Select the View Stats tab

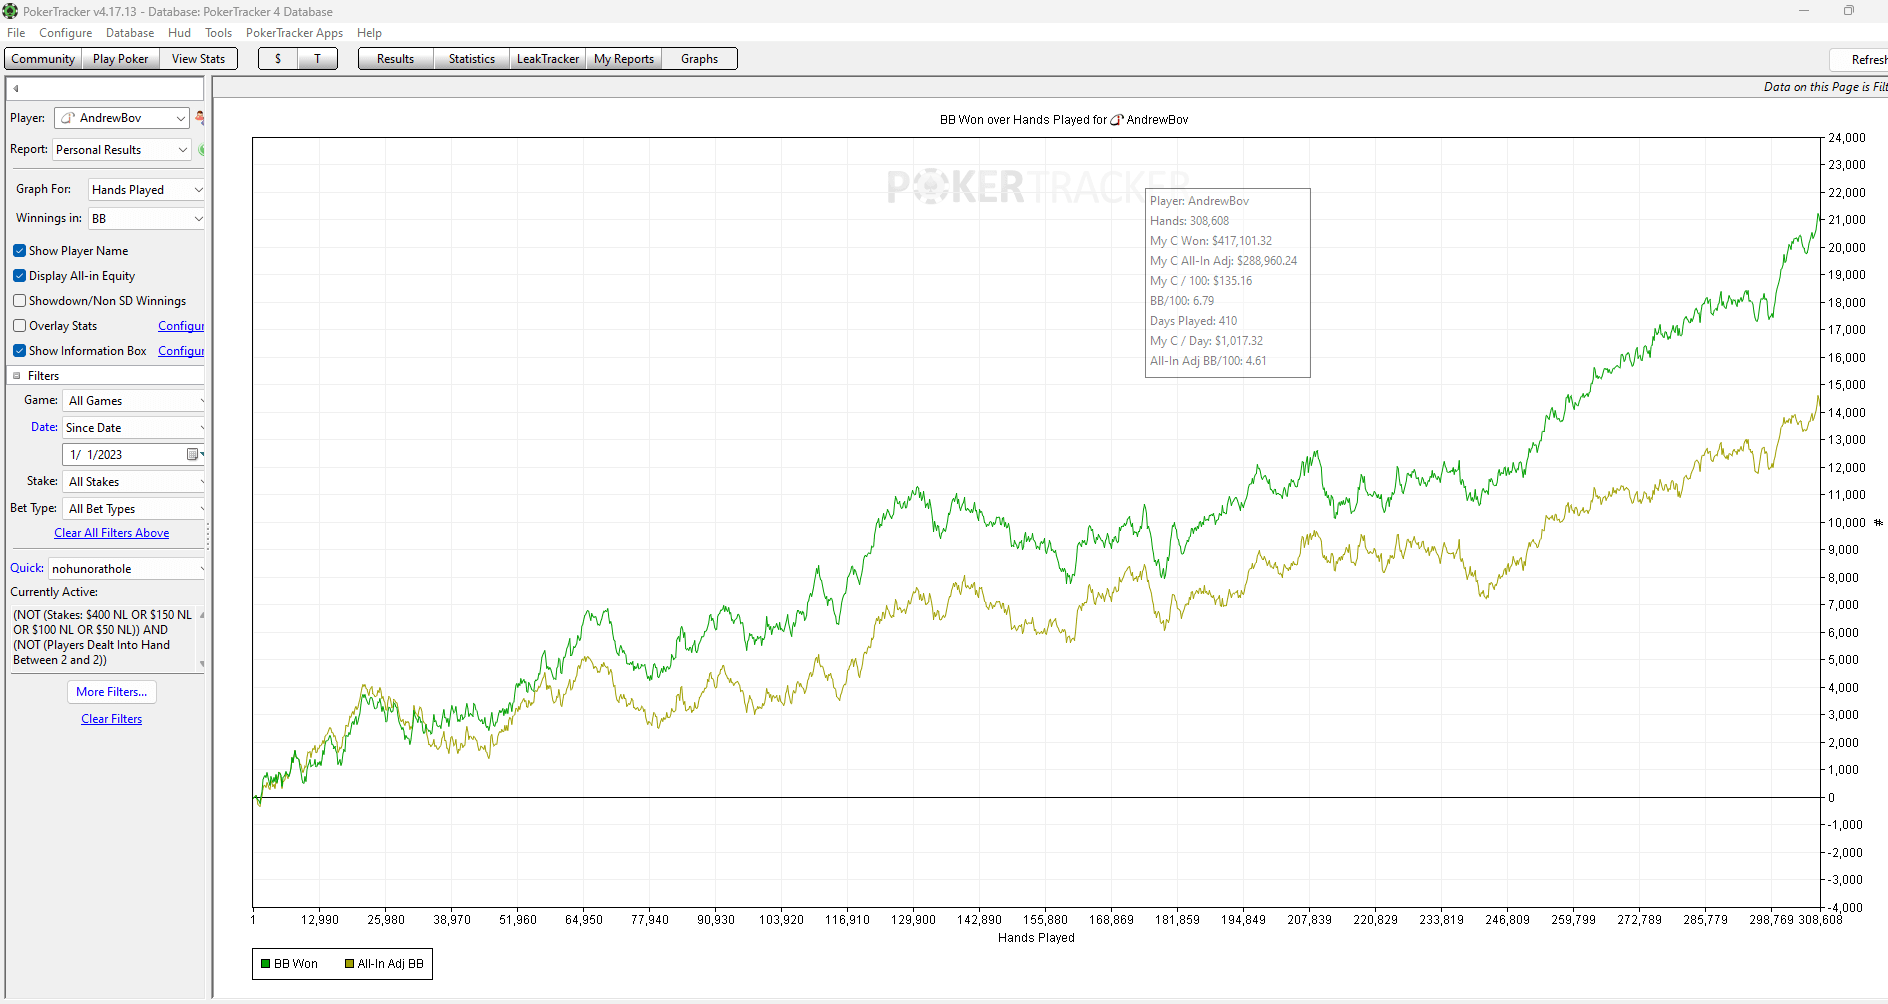[x=199, y=59]
